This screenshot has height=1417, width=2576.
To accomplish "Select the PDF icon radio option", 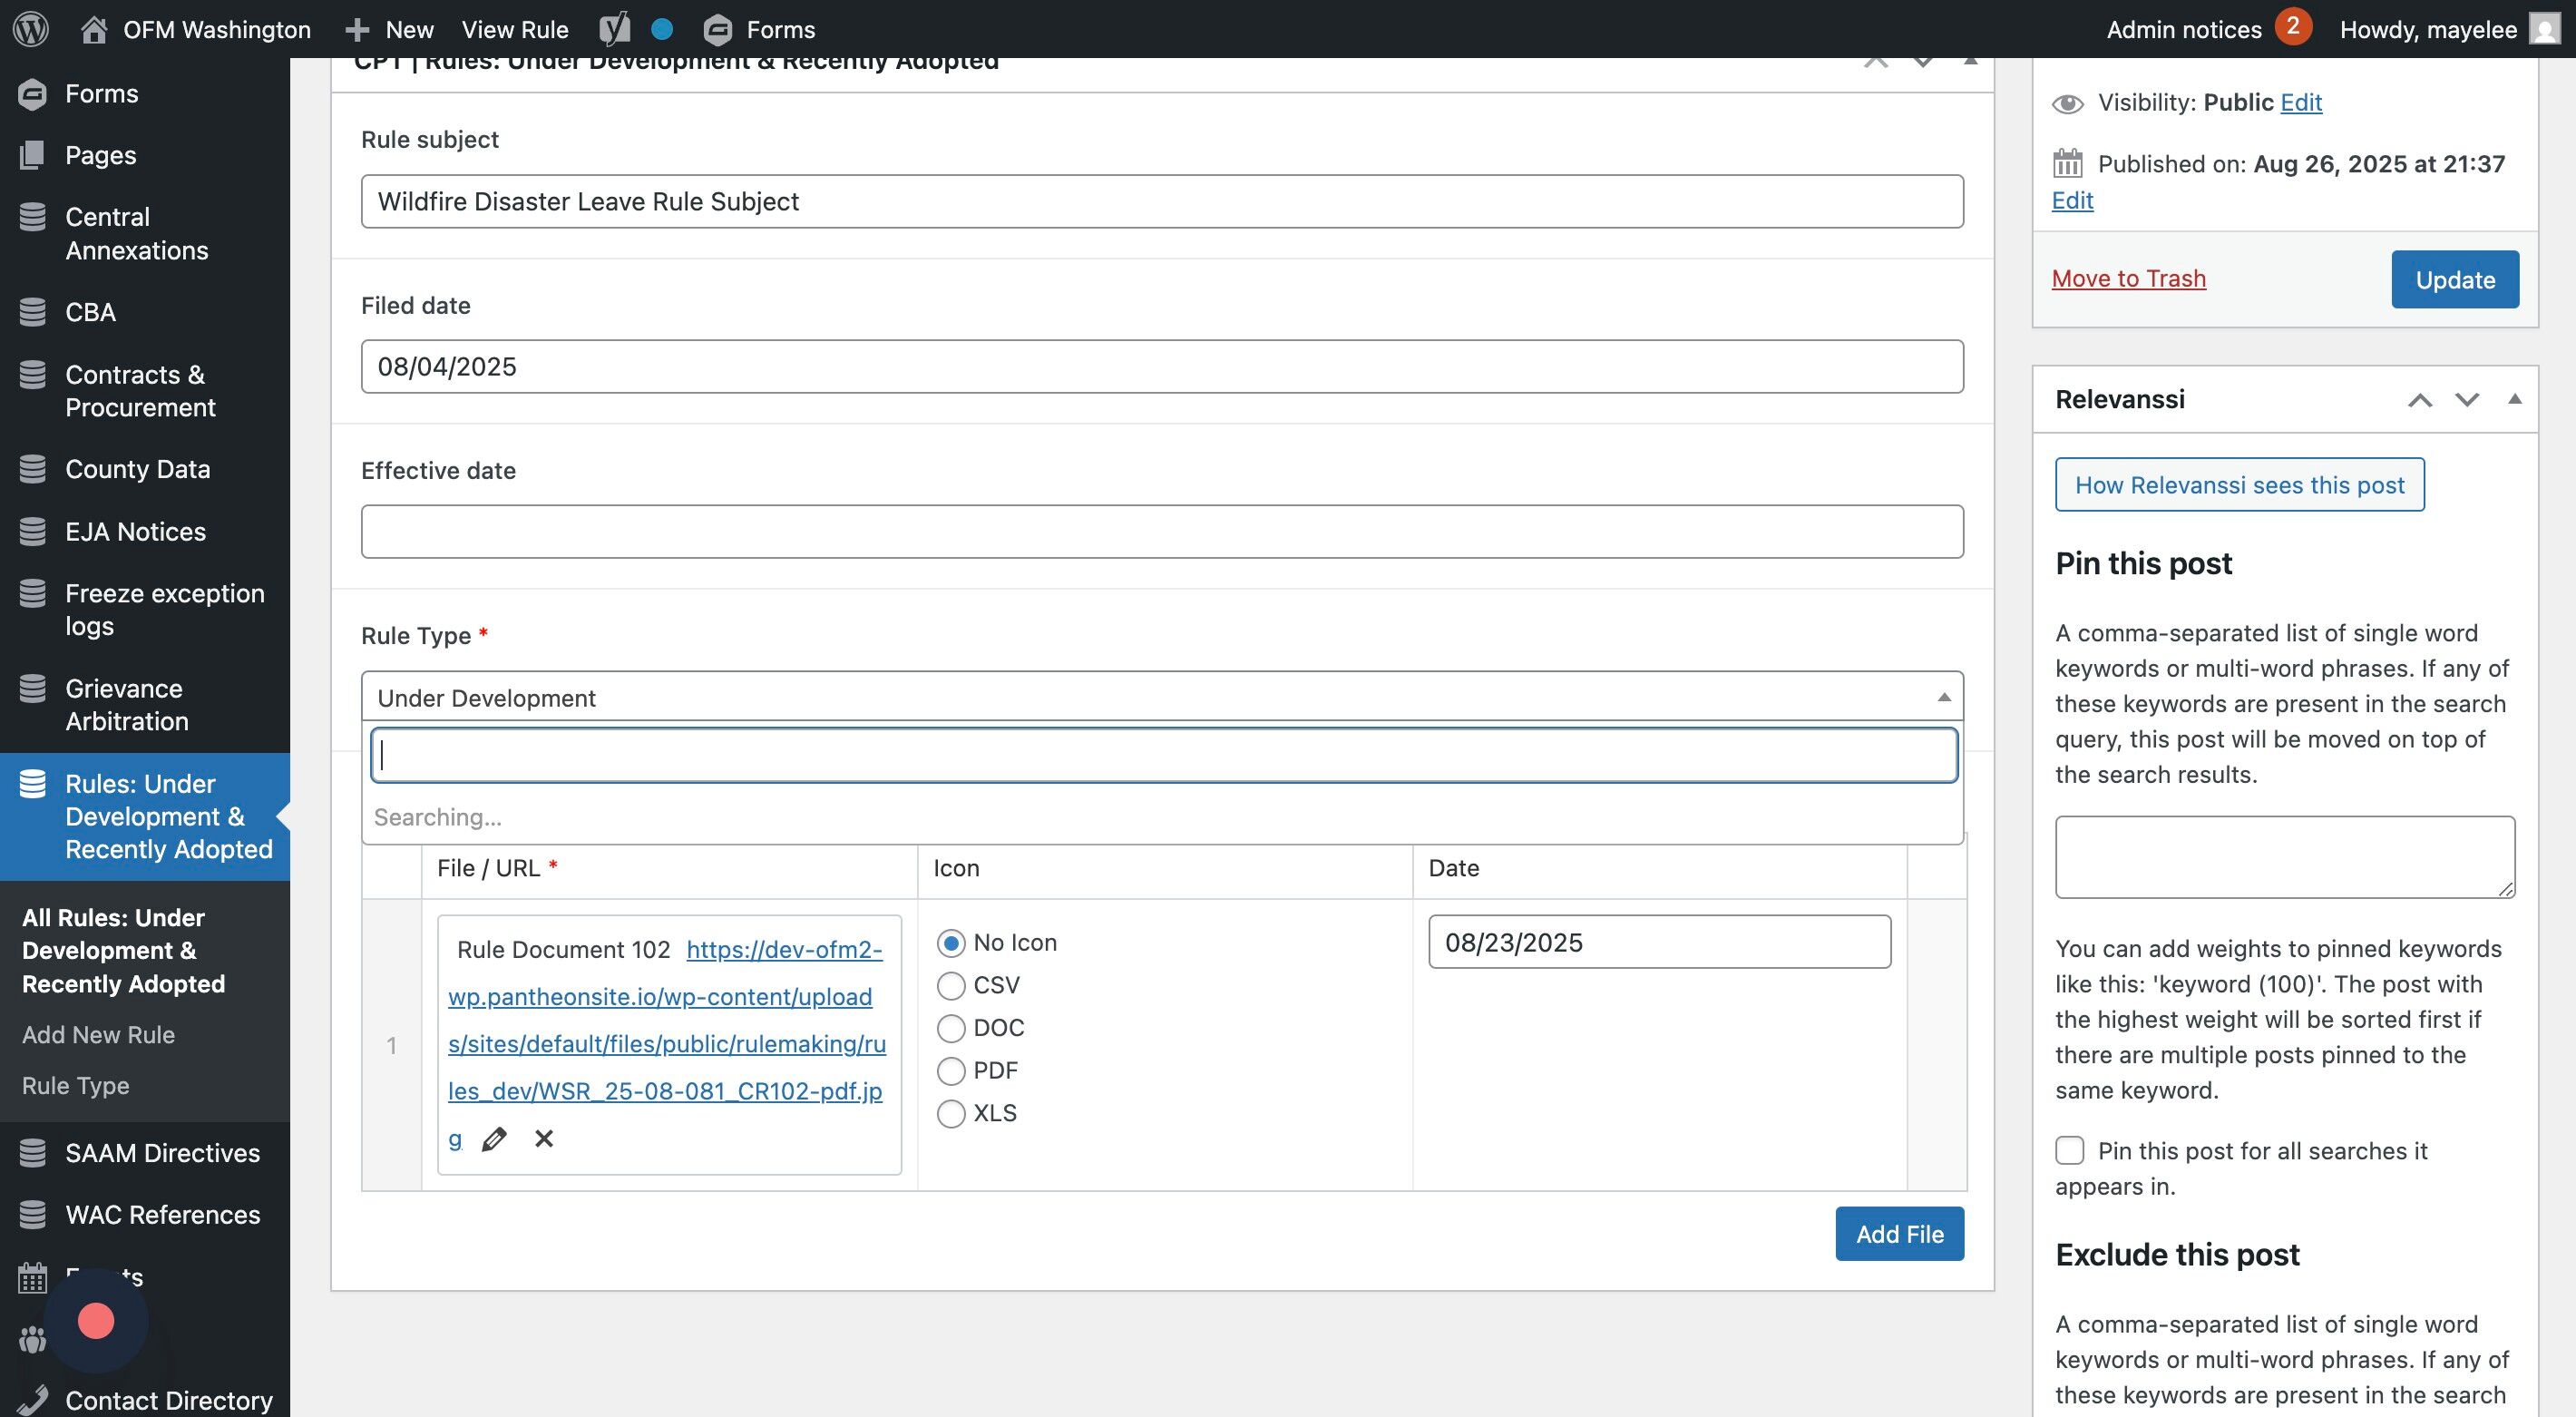I will pos(950,1071).
